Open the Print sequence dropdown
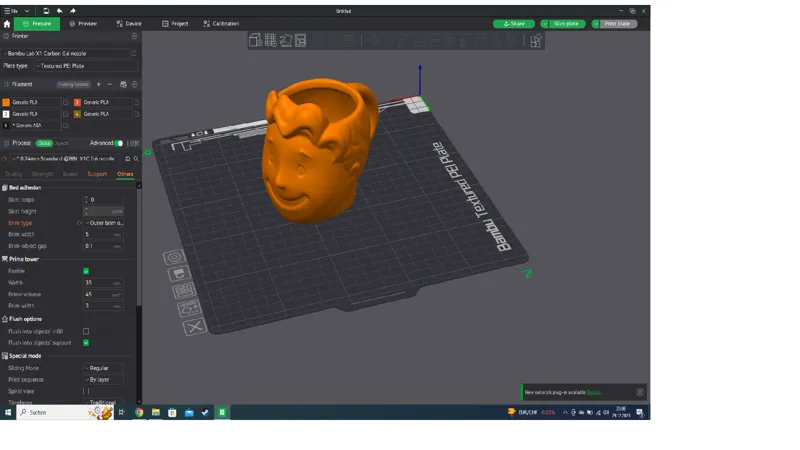 104,380
